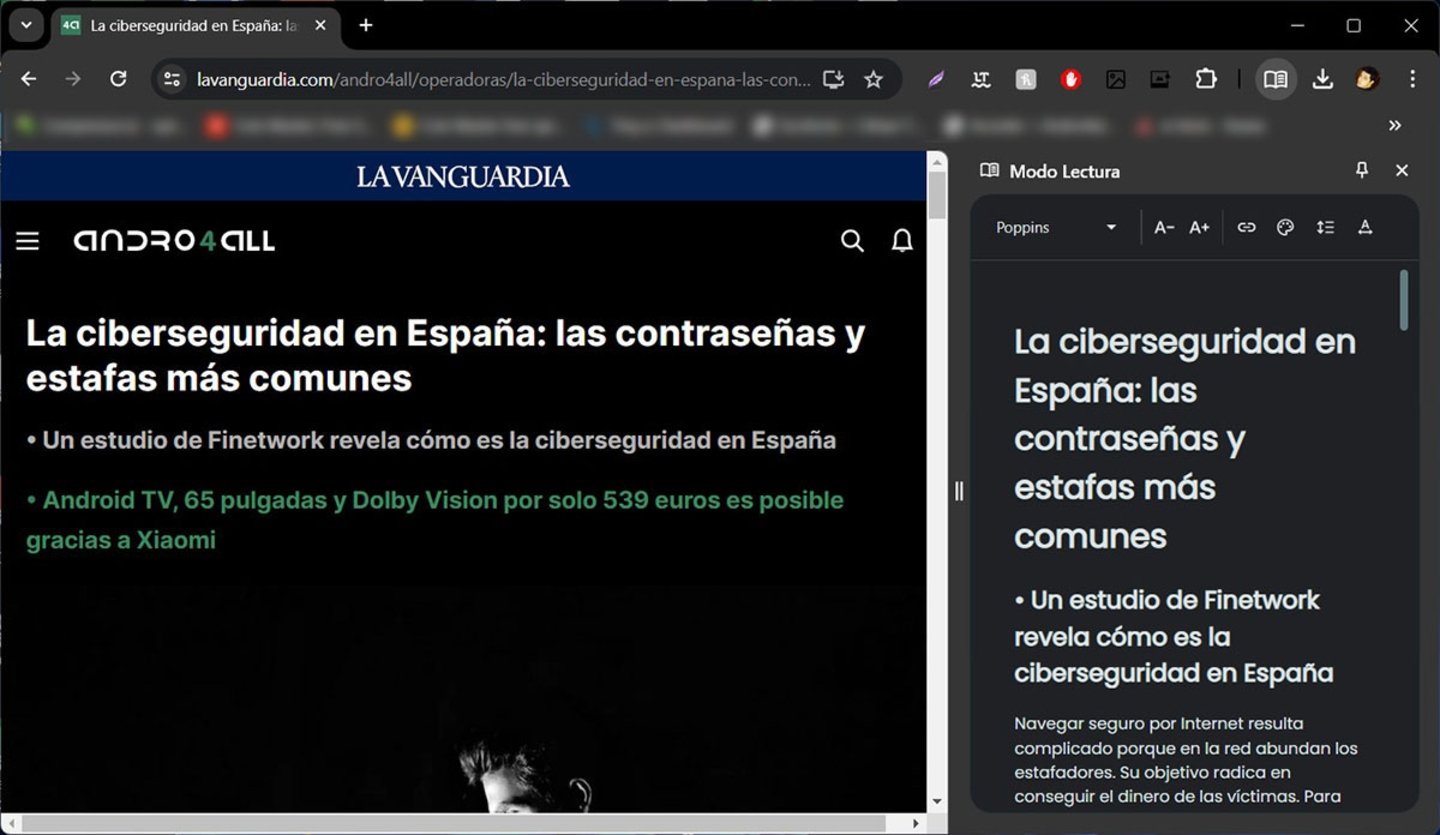Click the La Vanguardia logo header

pyautogui.click(x=463, y=177)
